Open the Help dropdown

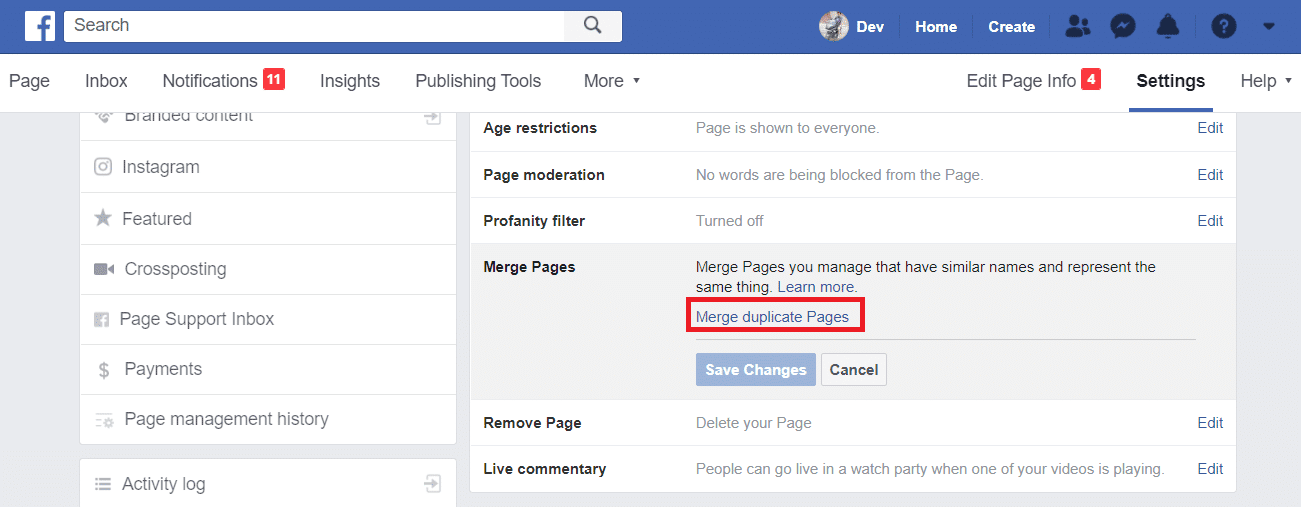(1265, 81)
